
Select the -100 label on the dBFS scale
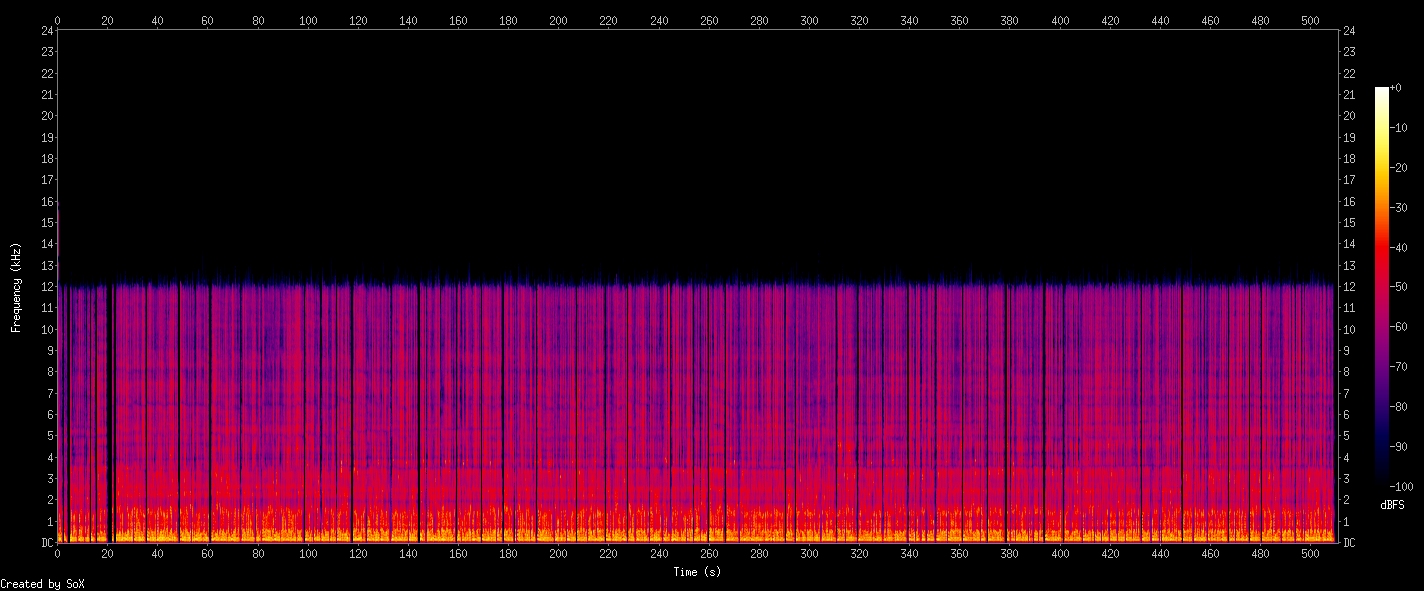1402,487
